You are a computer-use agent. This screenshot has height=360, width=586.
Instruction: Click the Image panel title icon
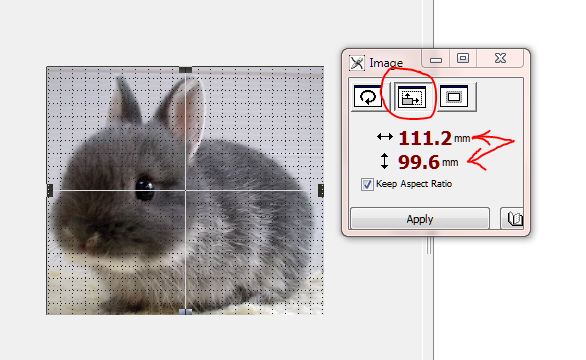tap(357, 62)
